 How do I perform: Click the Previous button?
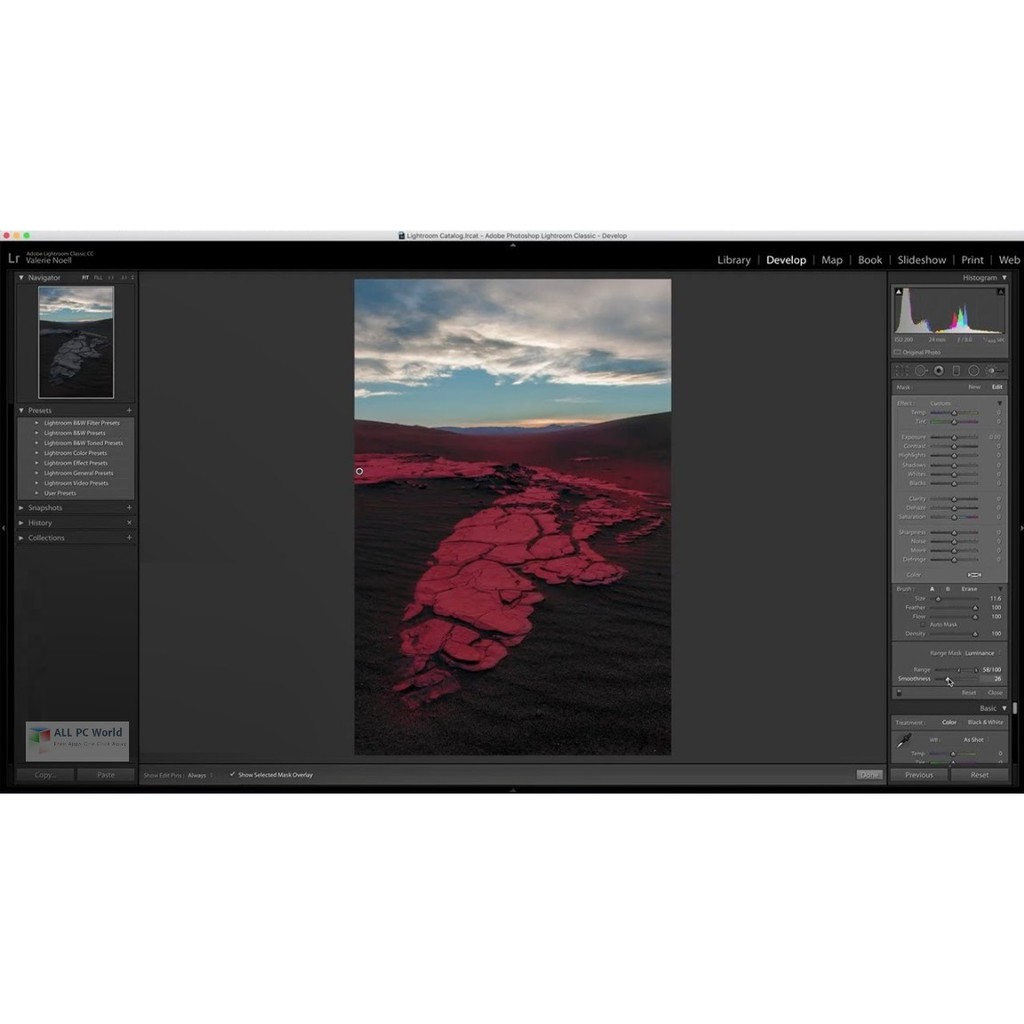tap(919, 775)
